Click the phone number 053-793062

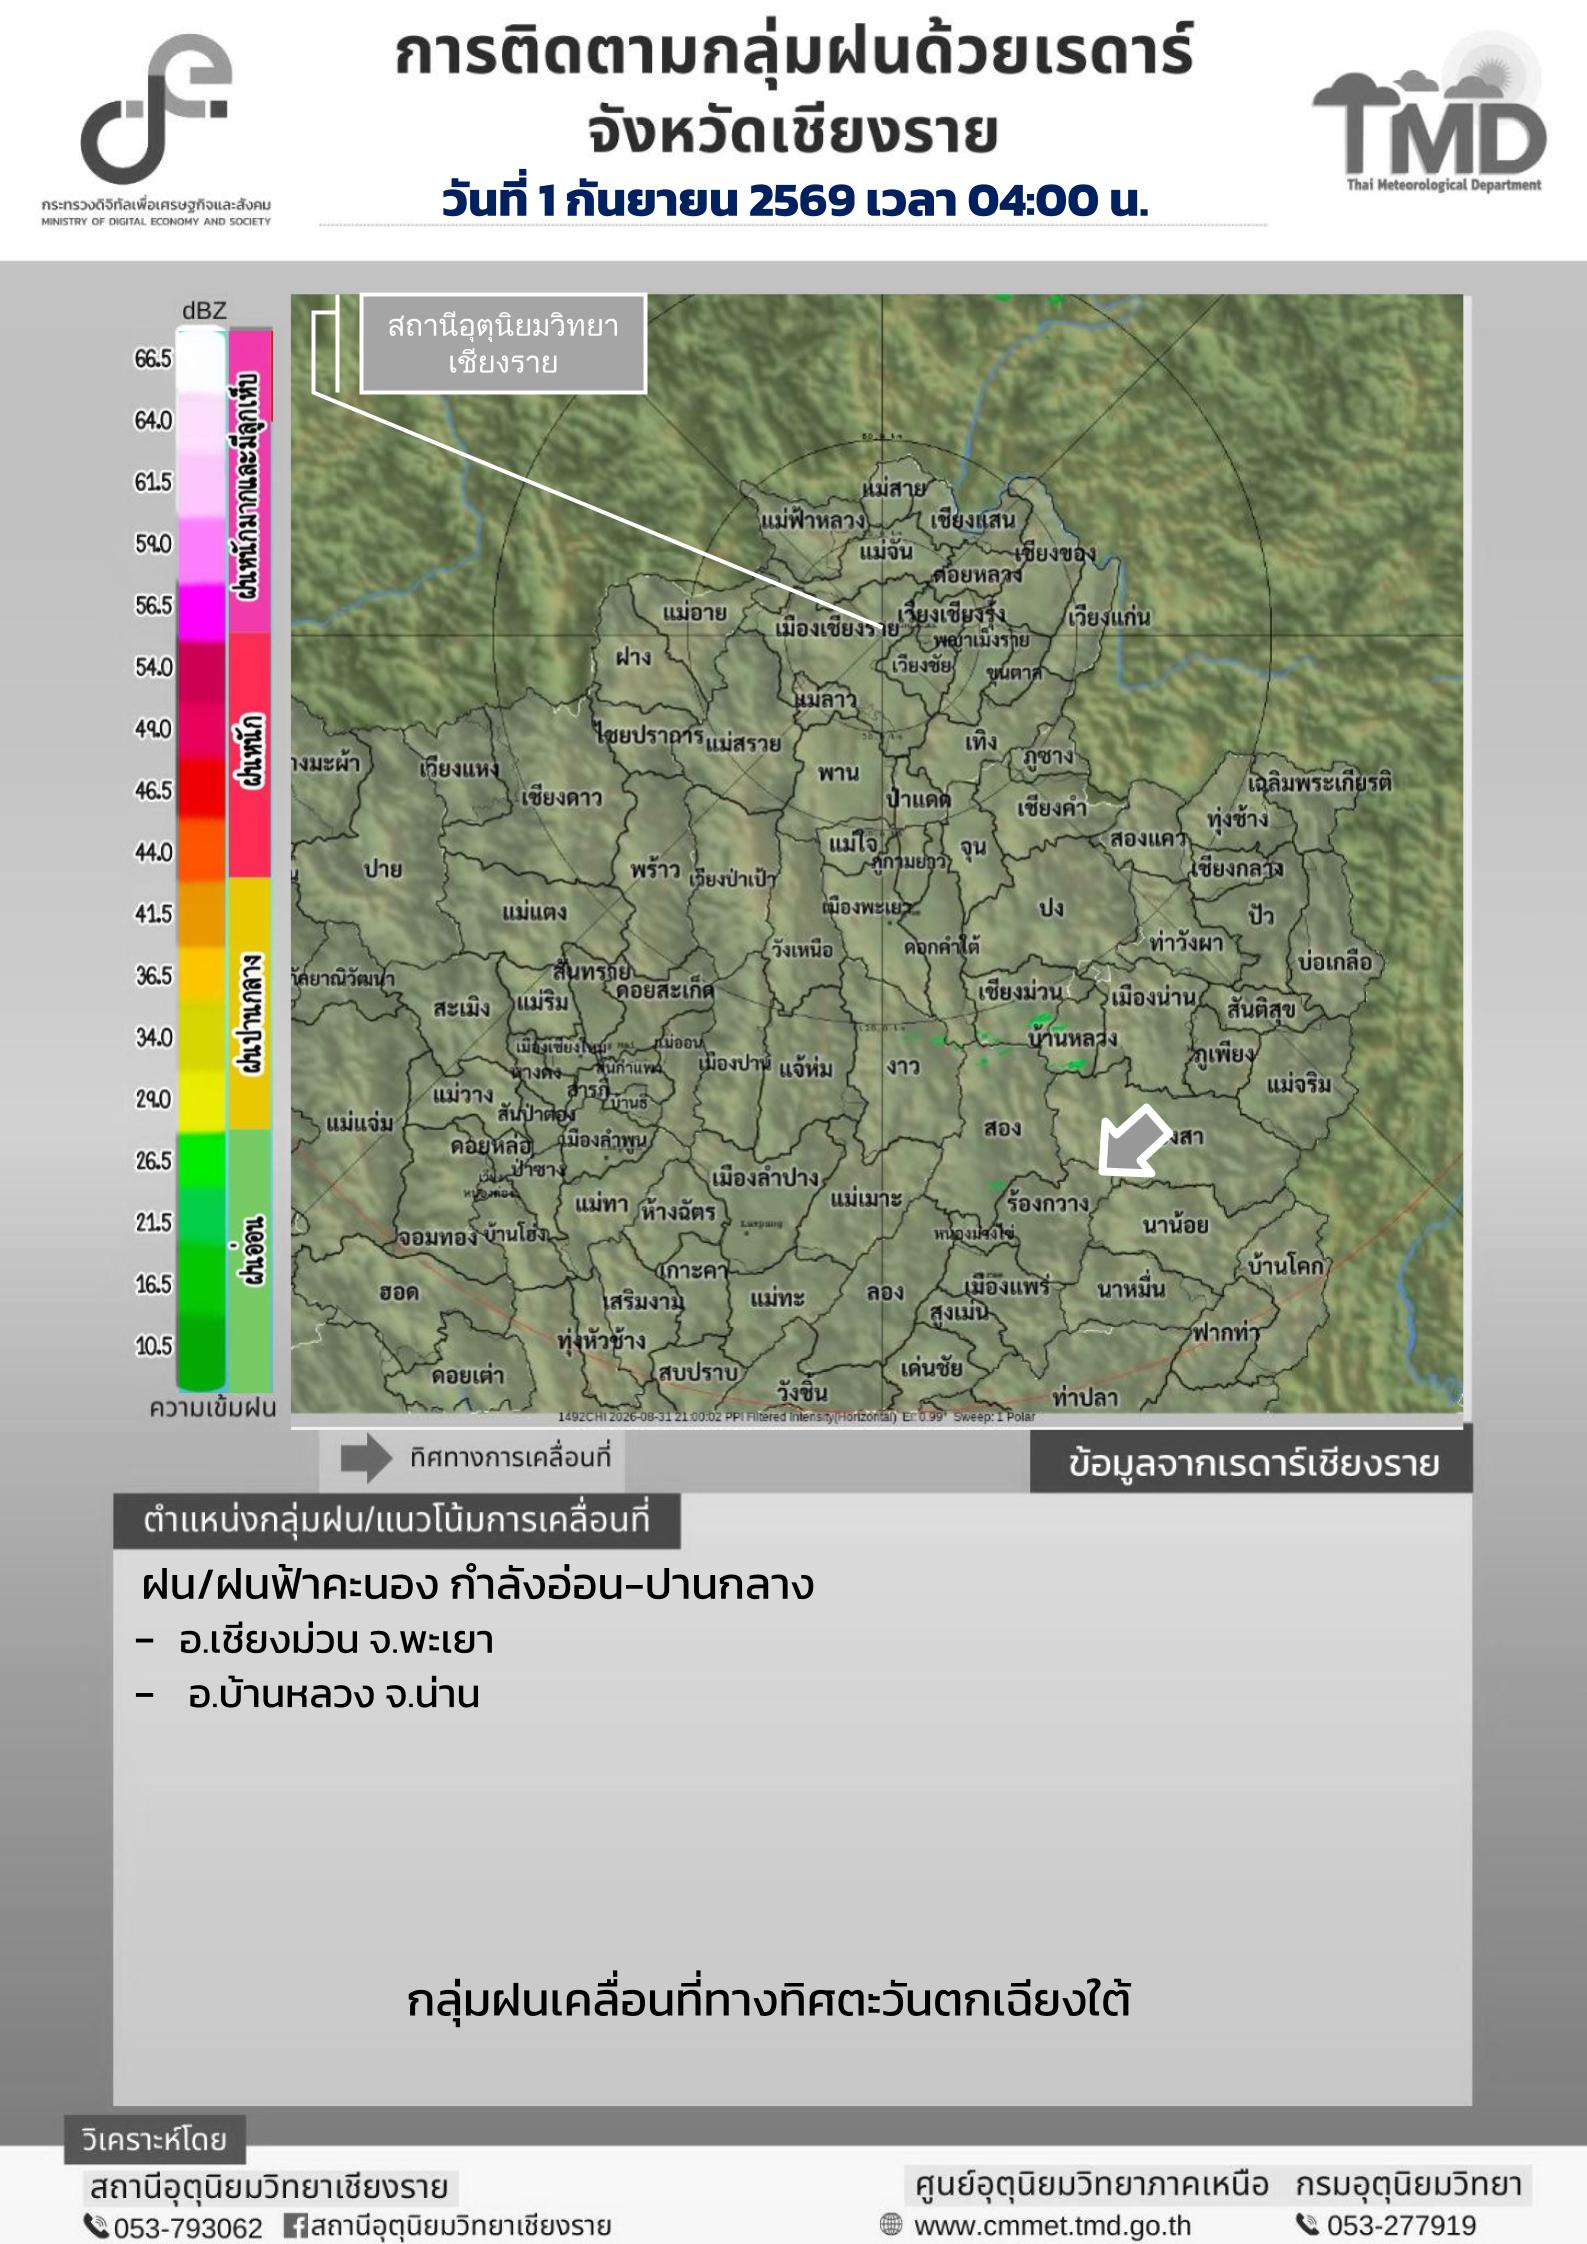[x=188, y=2228]
